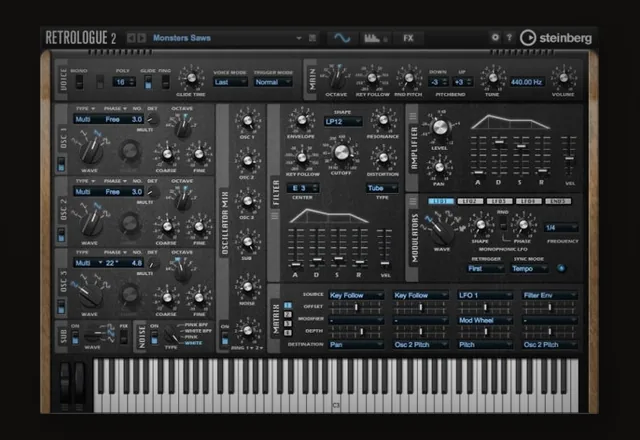Show the synth page via the sine-wave icon
Image resolution: width=640 pixels, height=440 pixels.
(342, 38)
